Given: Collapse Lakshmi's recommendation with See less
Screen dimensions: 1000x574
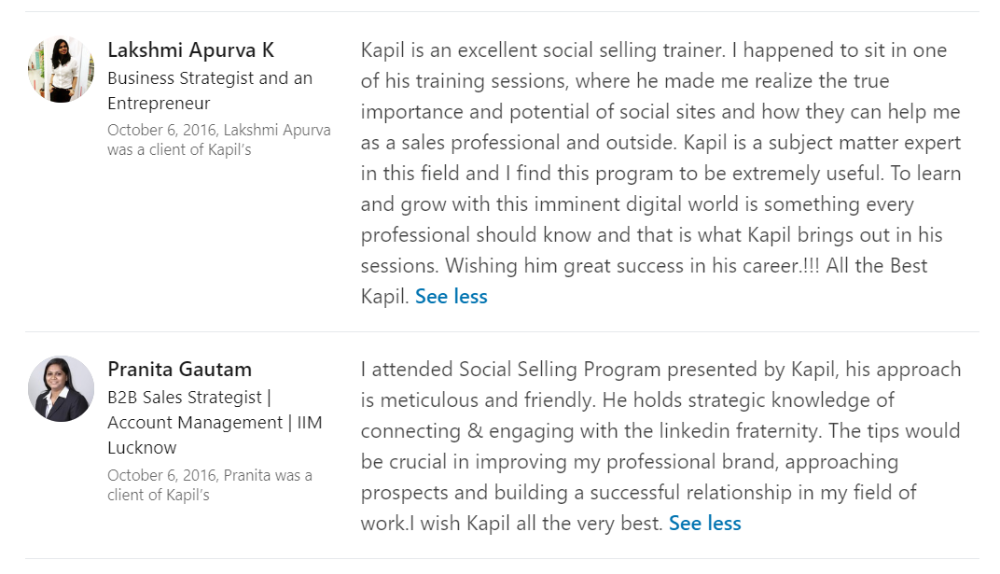Looking at the screenshot, I should tap(451, 297).
